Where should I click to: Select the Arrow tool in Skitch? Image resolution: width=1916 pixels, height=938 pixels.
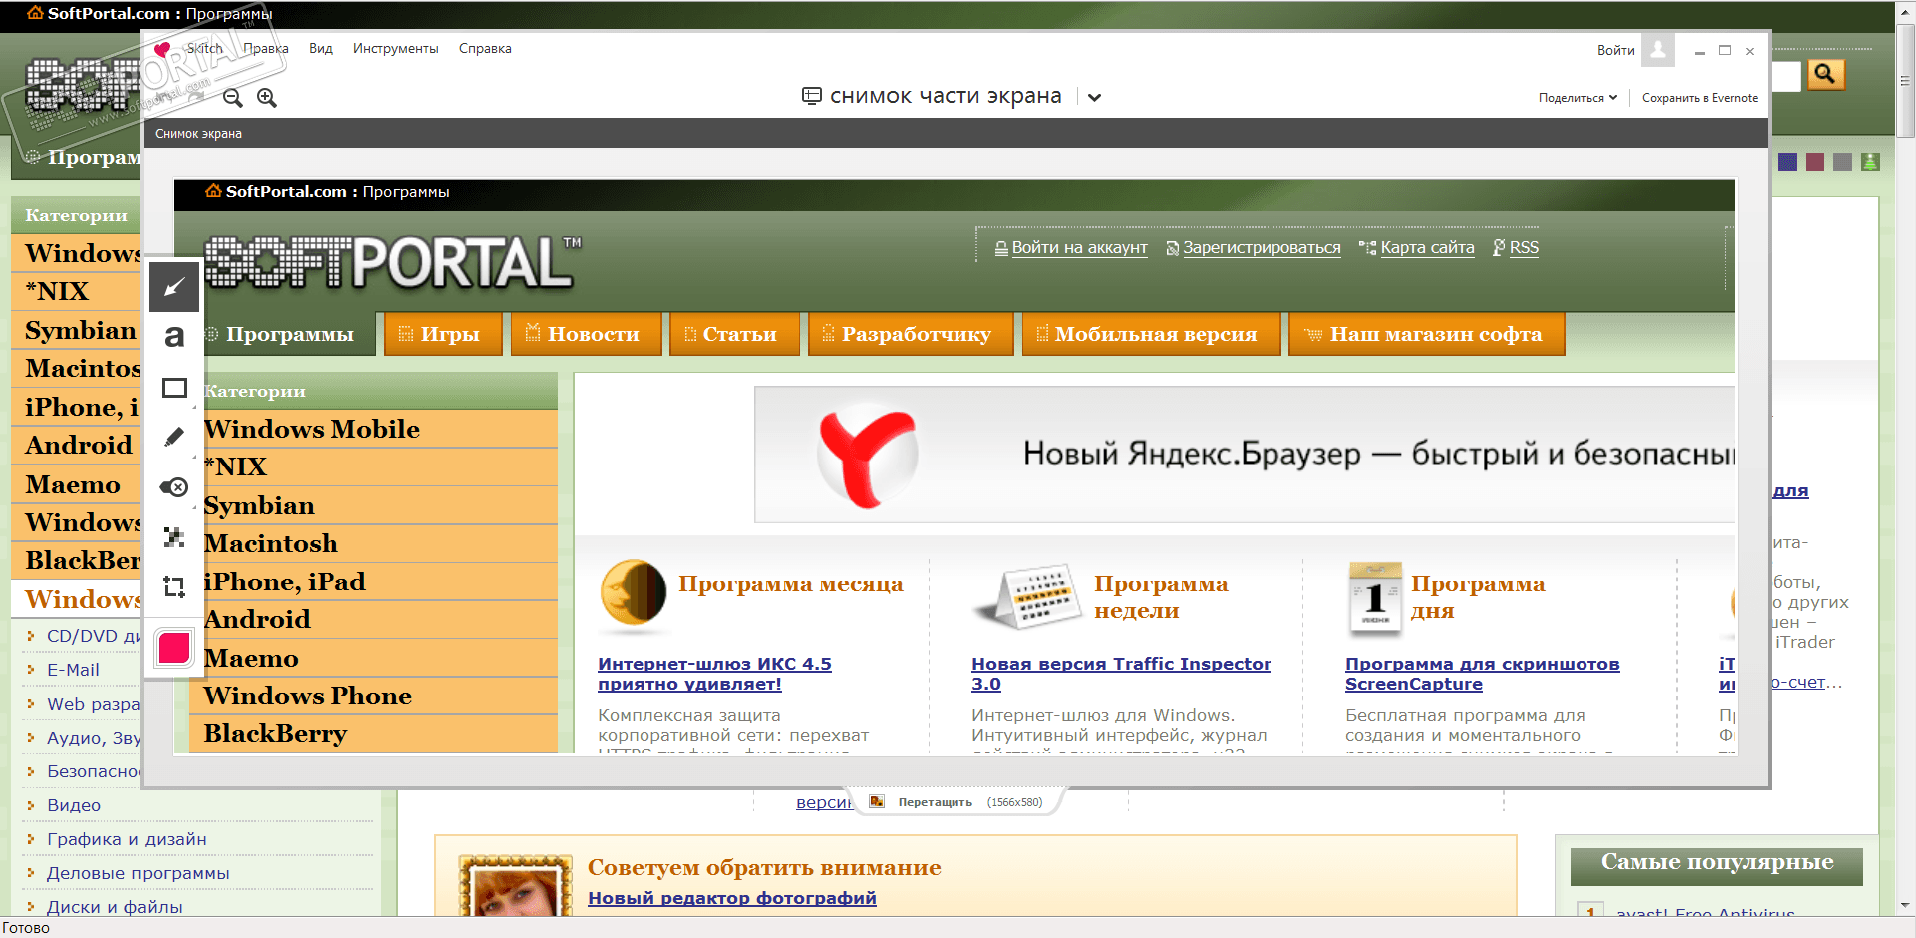point(174,288)
